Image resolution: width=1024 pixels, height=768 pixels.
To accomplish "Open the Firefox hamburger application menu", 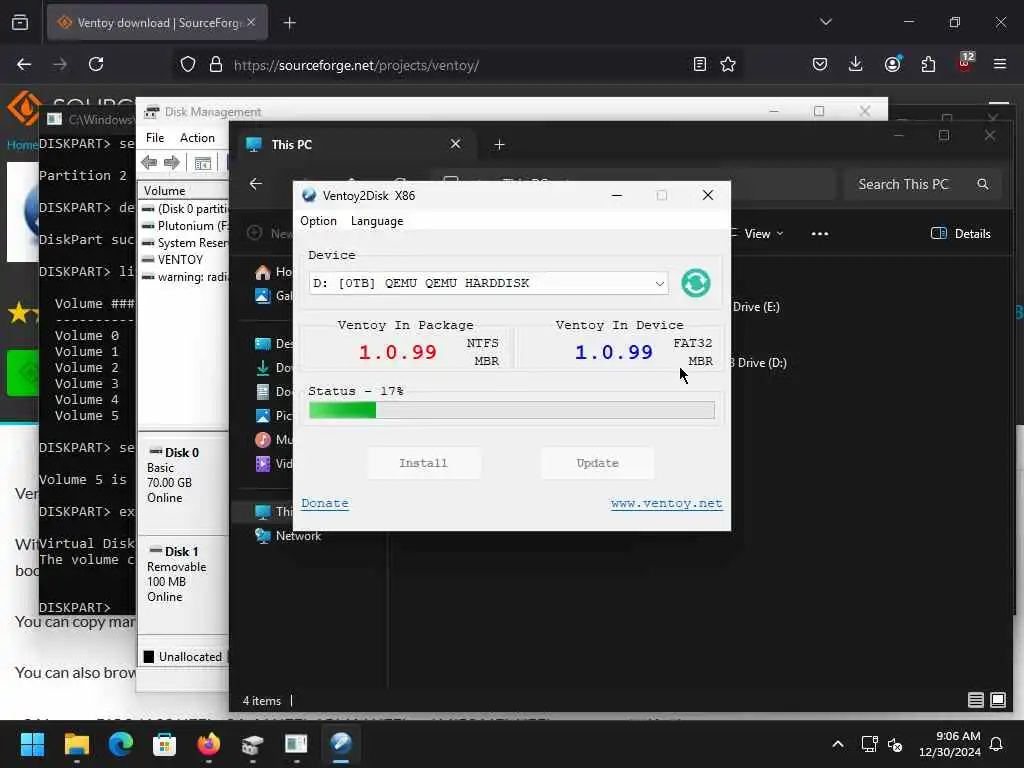I will click(x=1000, y=64).
